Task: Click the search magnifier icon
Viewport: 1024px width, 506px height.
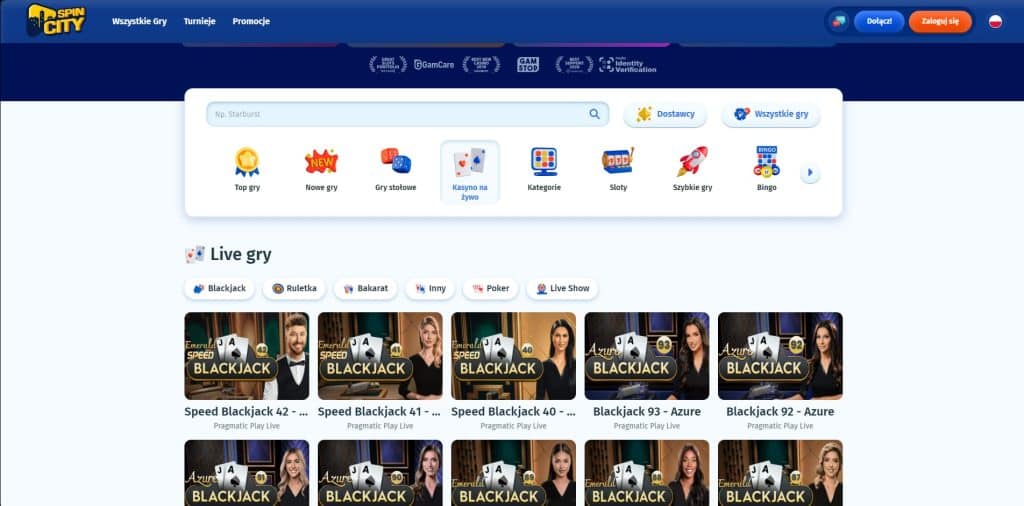Action: [595, 114]
